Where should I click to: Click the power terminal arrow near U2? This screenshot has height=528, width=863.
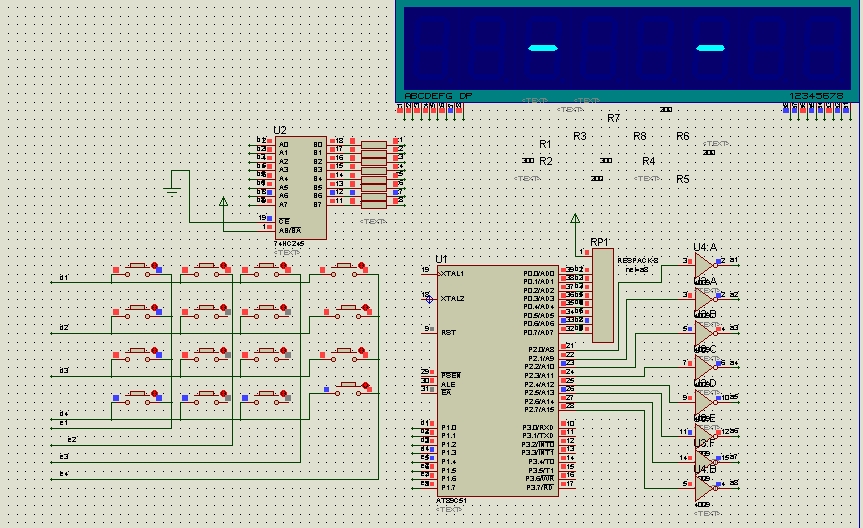pyautogui.click(x=222, y=202)
